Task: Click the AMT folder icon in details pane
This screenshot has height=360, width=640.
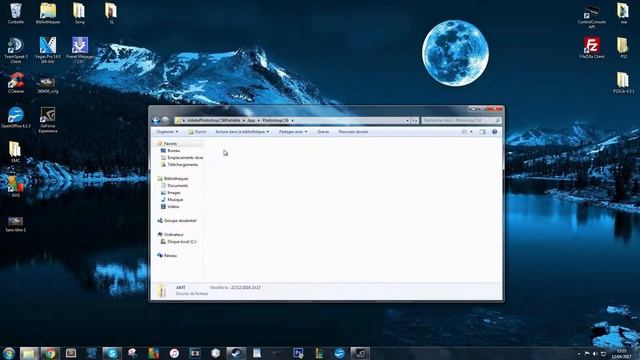Action: [162, 290]
